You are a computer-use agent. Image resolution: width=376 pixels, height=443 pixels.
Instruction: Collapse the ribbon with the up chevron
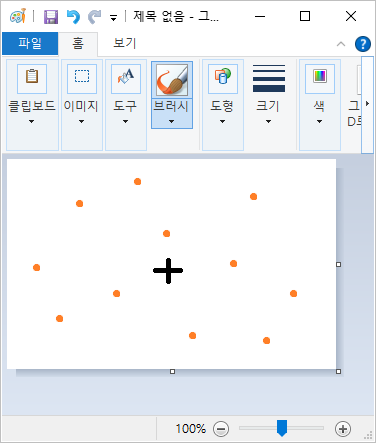(x=341, y=44)
